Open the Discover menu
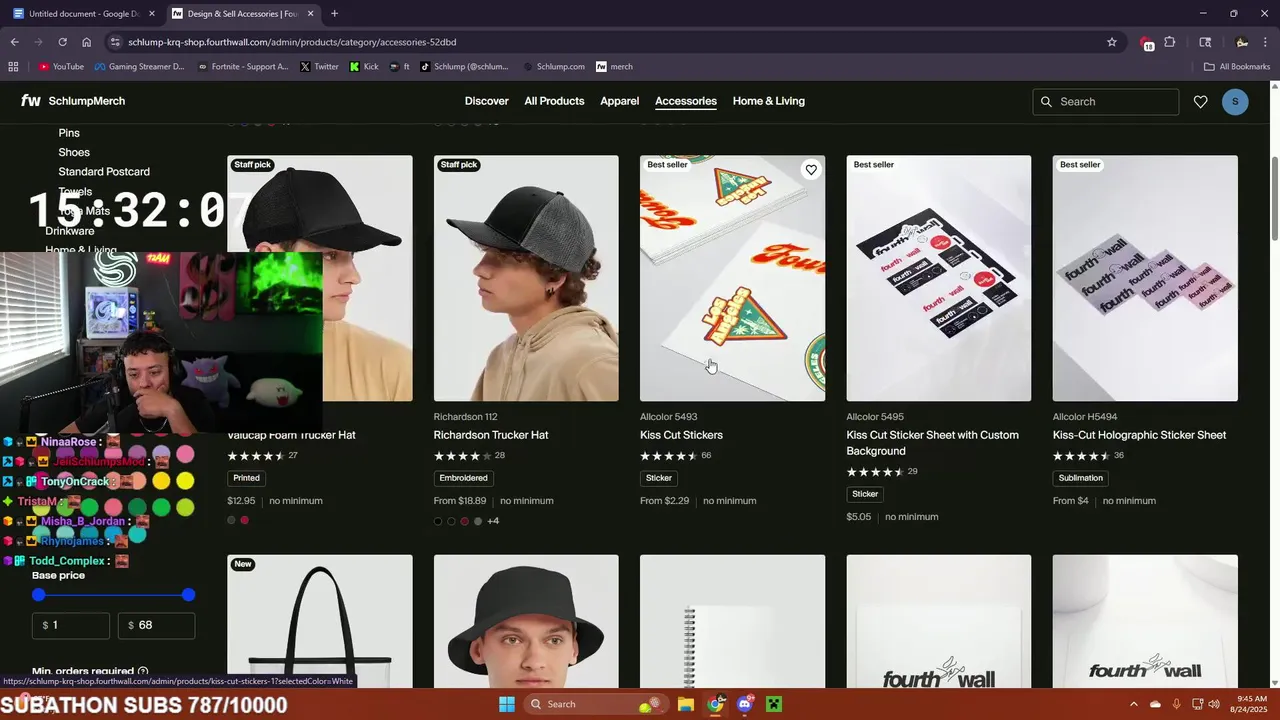Viewport: 1280px width, 720px height. pyautogui.click(x=487, y=101)
